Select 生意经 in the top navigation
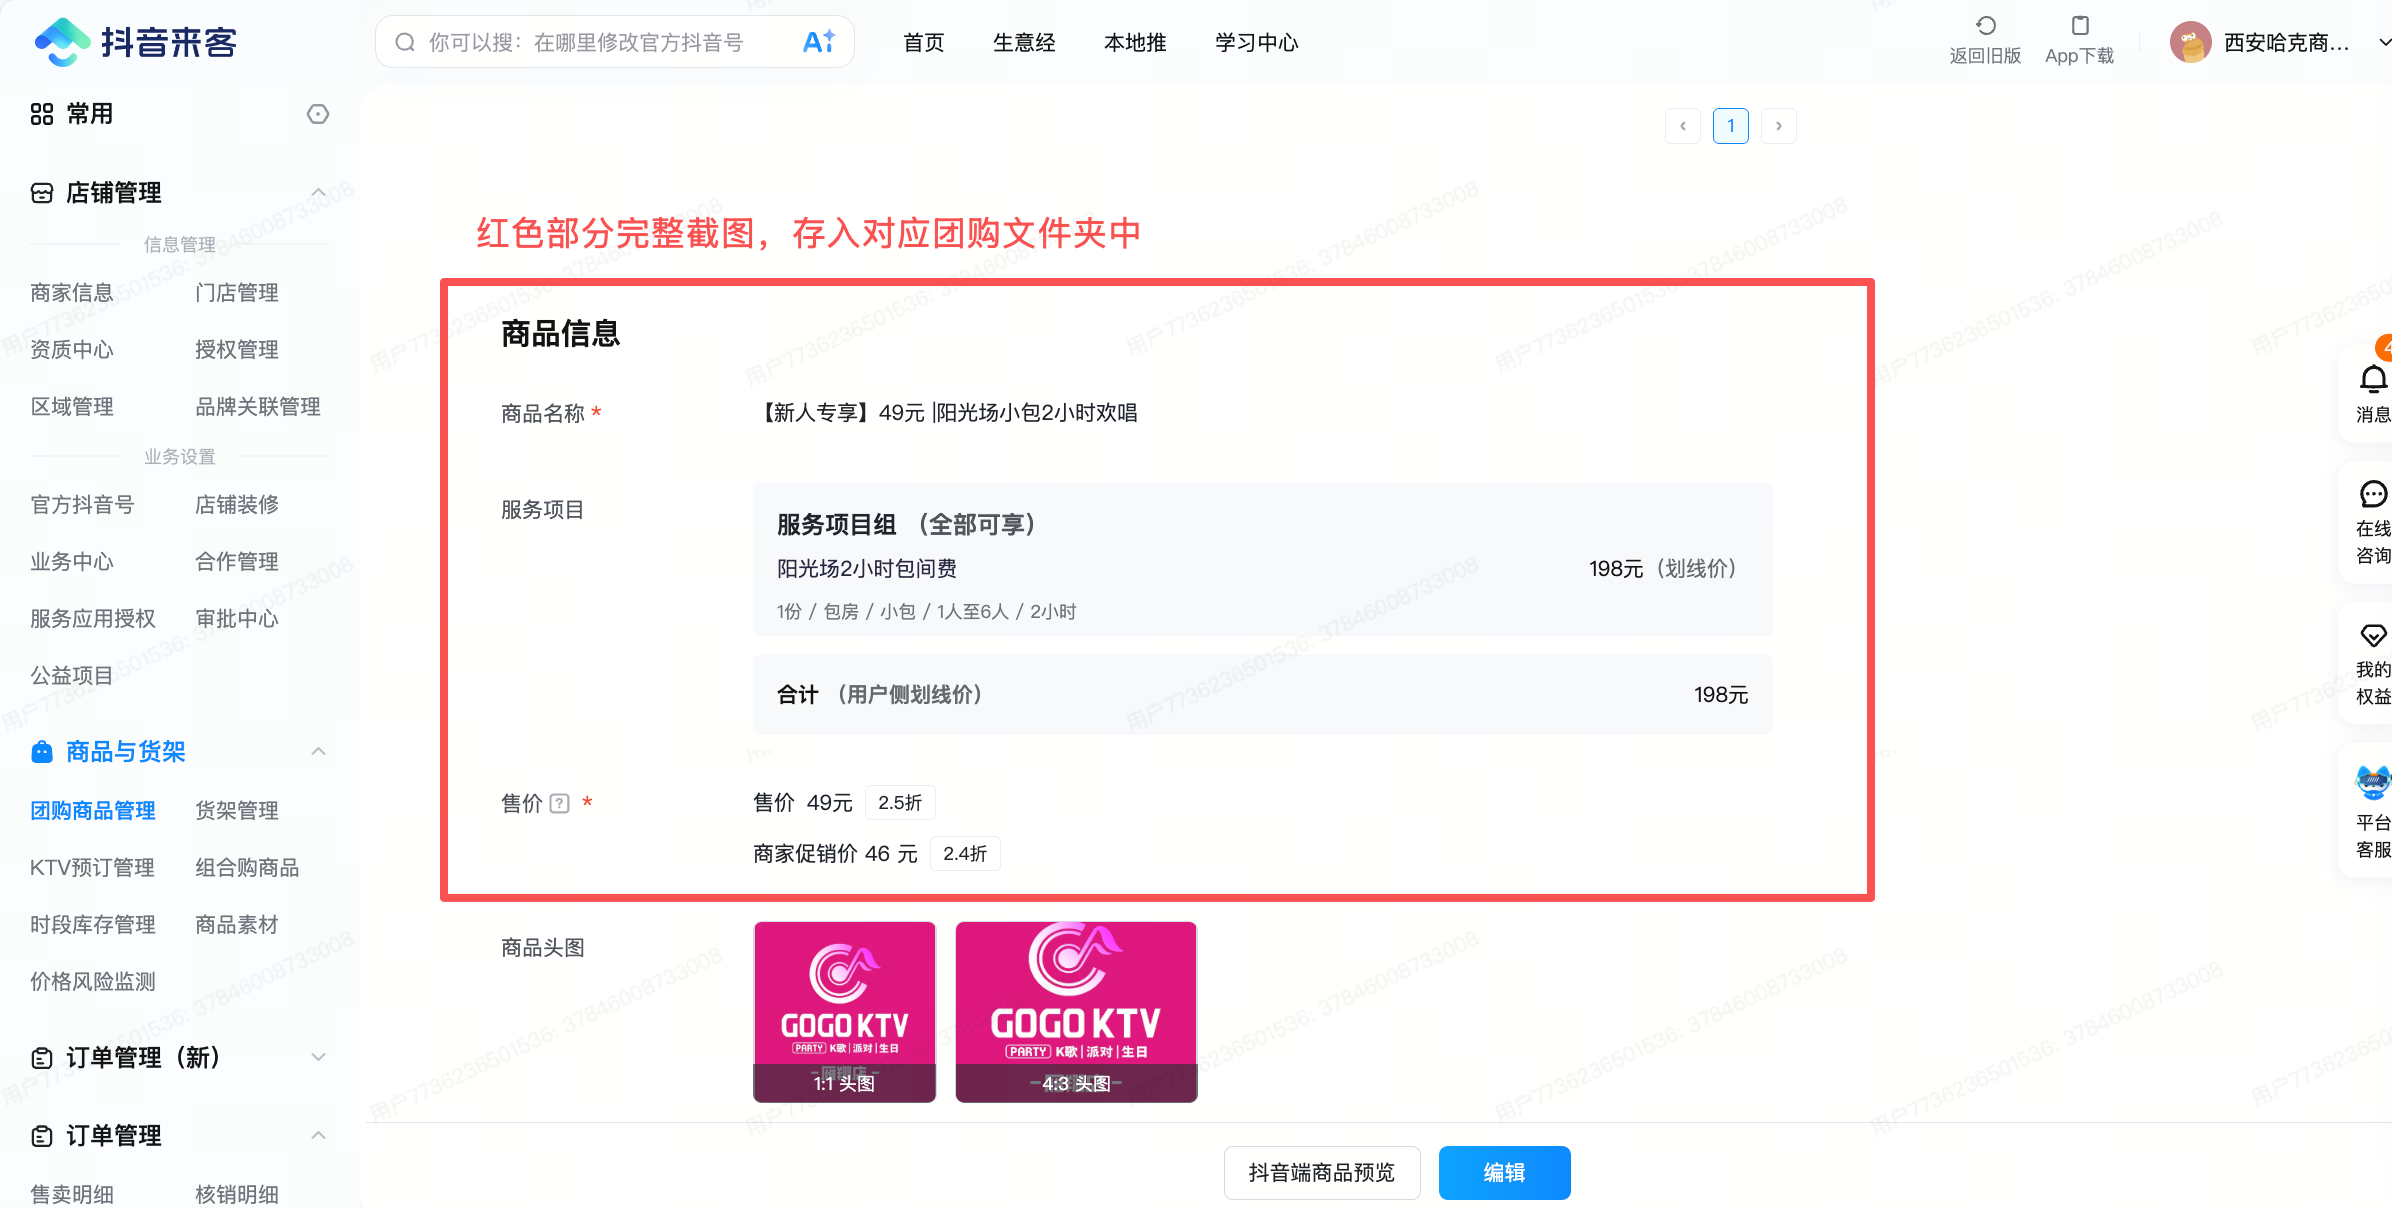 [1024, 42]
